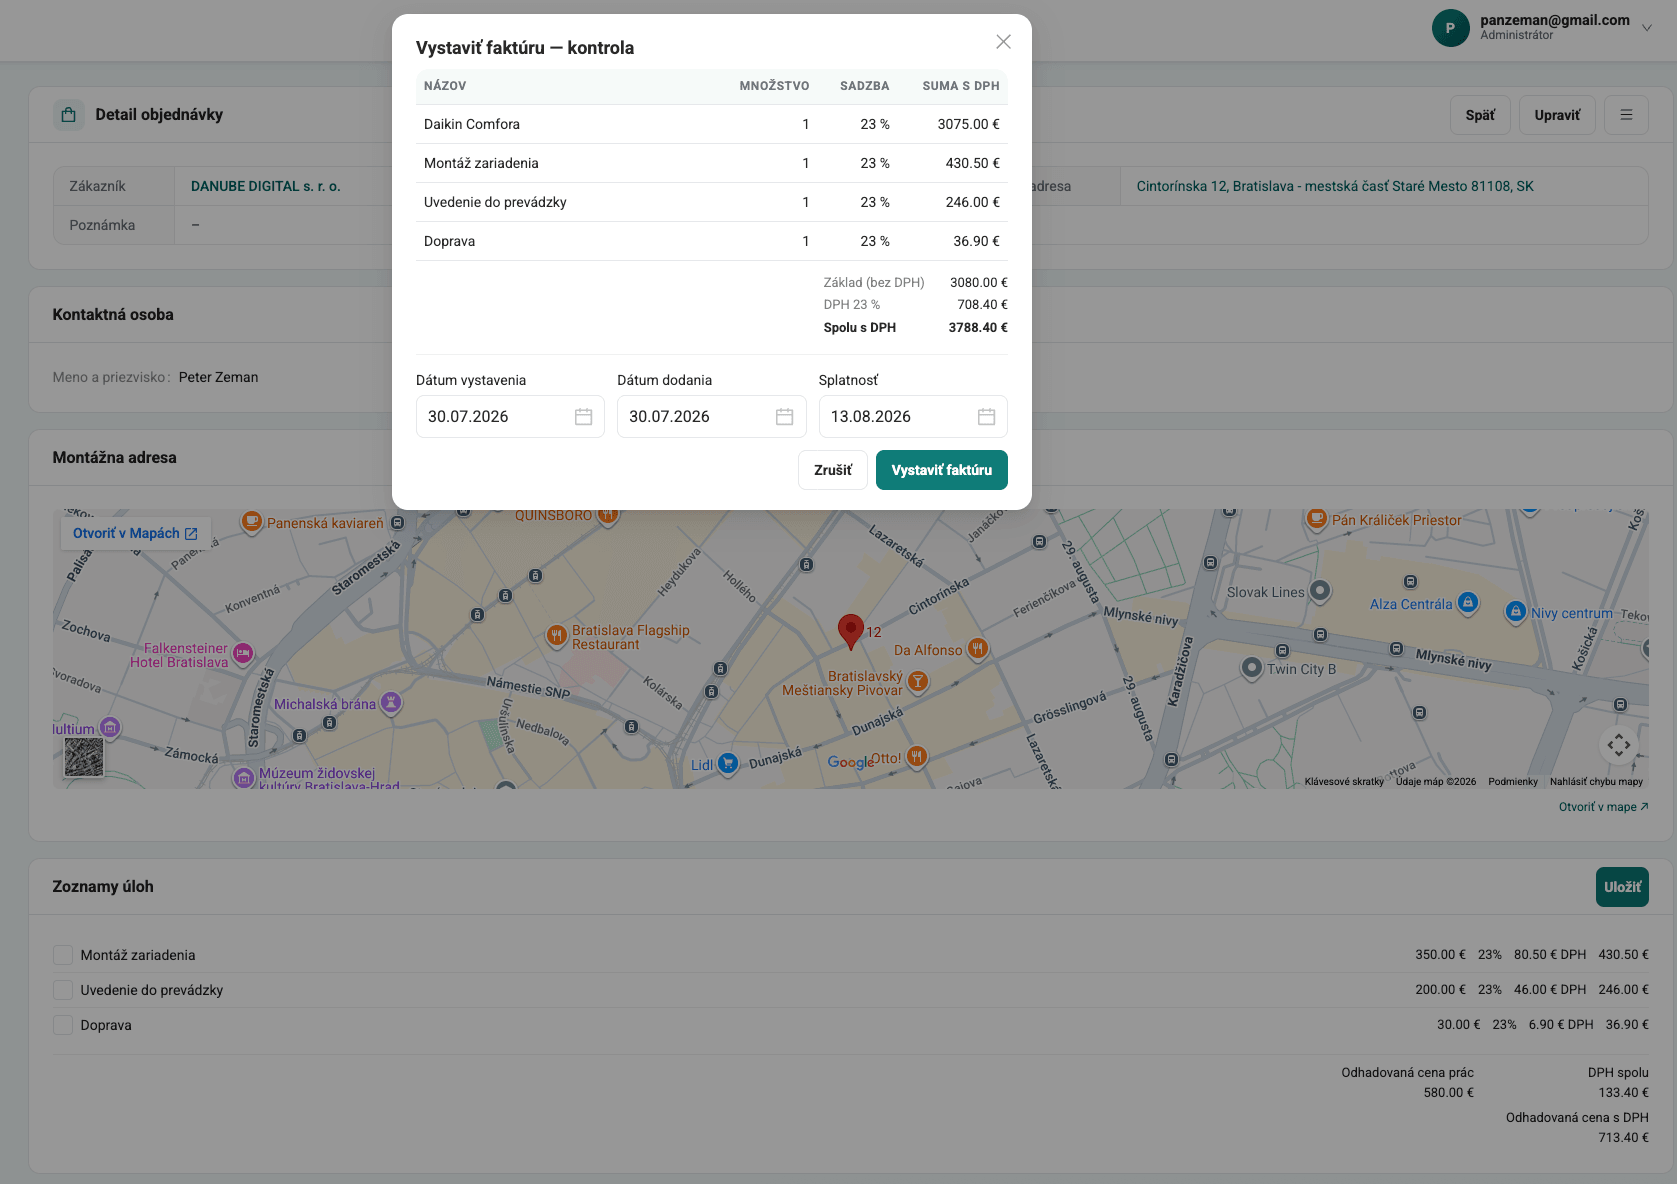The width and height of the screenshot is (1677, 1184).
Task: Click the Otvoriť v mape link
Action: click(1604, 807)
